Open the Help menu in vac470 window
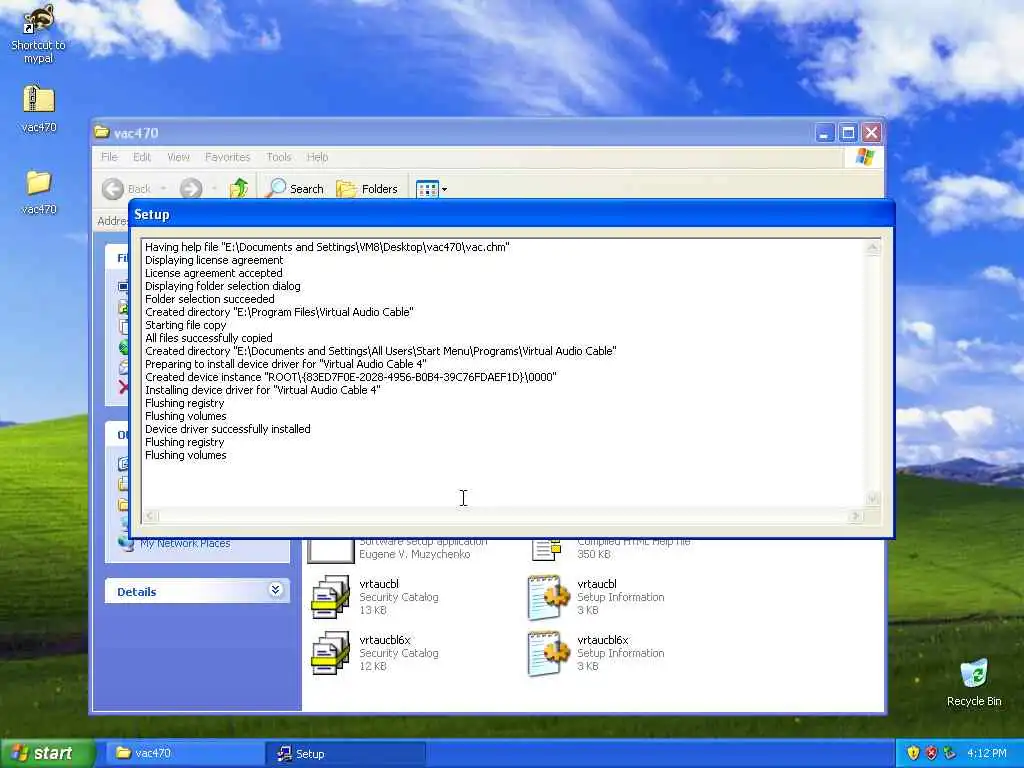The width and height of the screenshot is (1024, 768). (x=317, y=157)
